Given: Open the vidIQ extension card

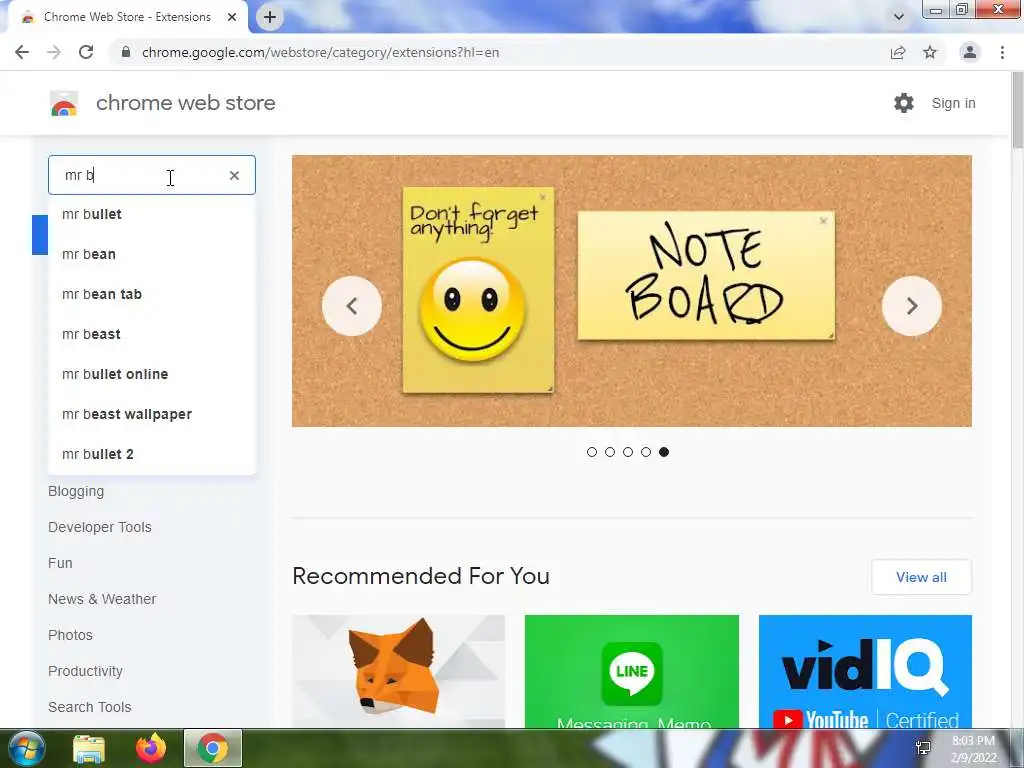Looking at the screenshot, I should [865, 671].
